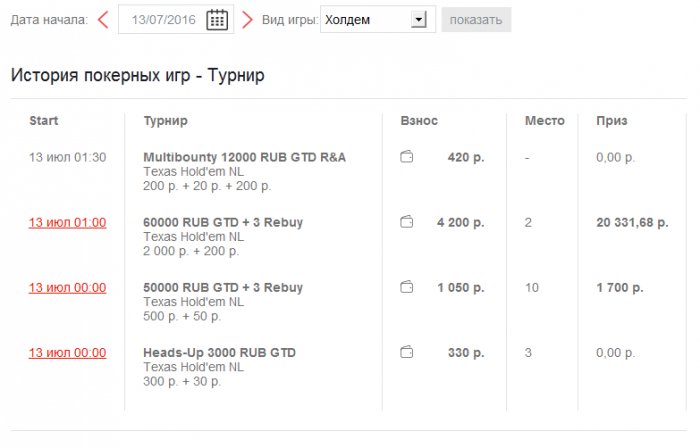
Task: Click the 13 июл 01:30 start time
Action: tap(67, 157)
